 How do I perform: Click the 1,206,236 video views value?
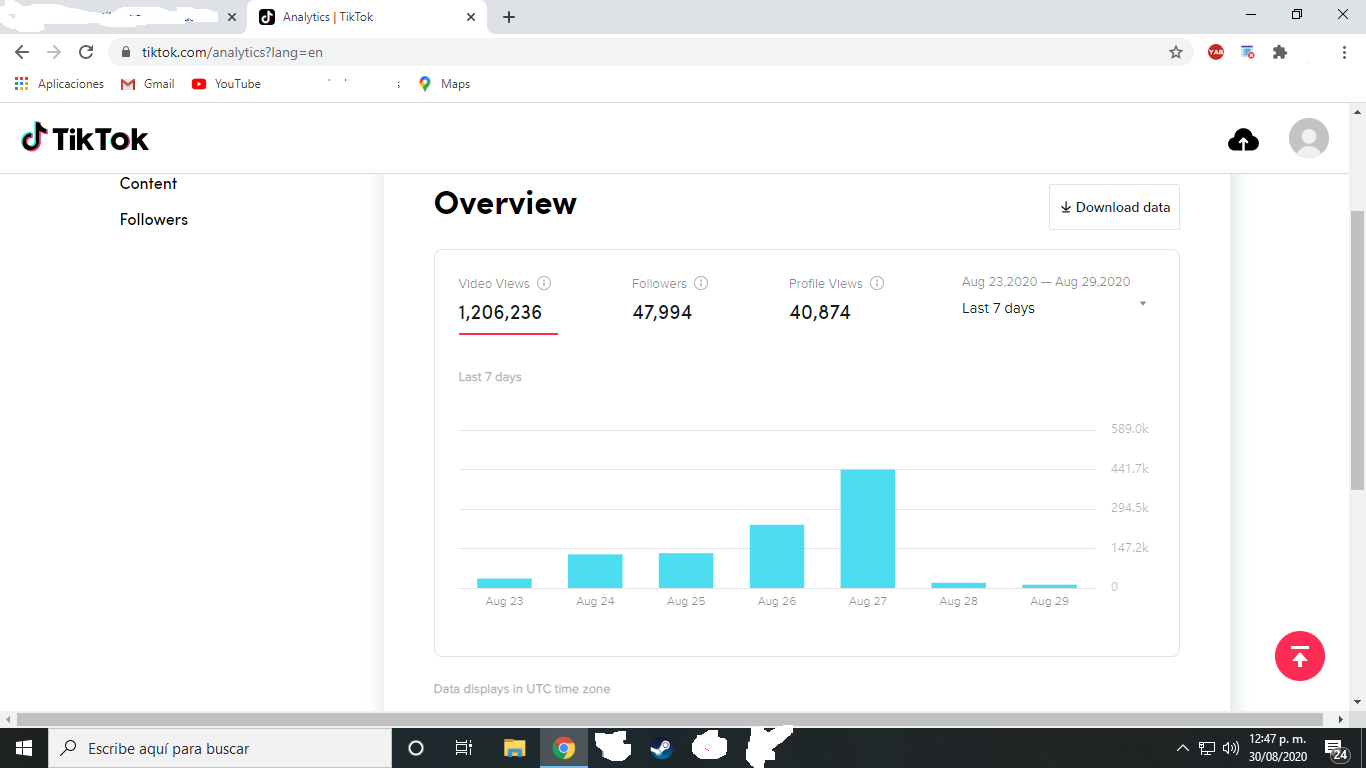(500, 312)
